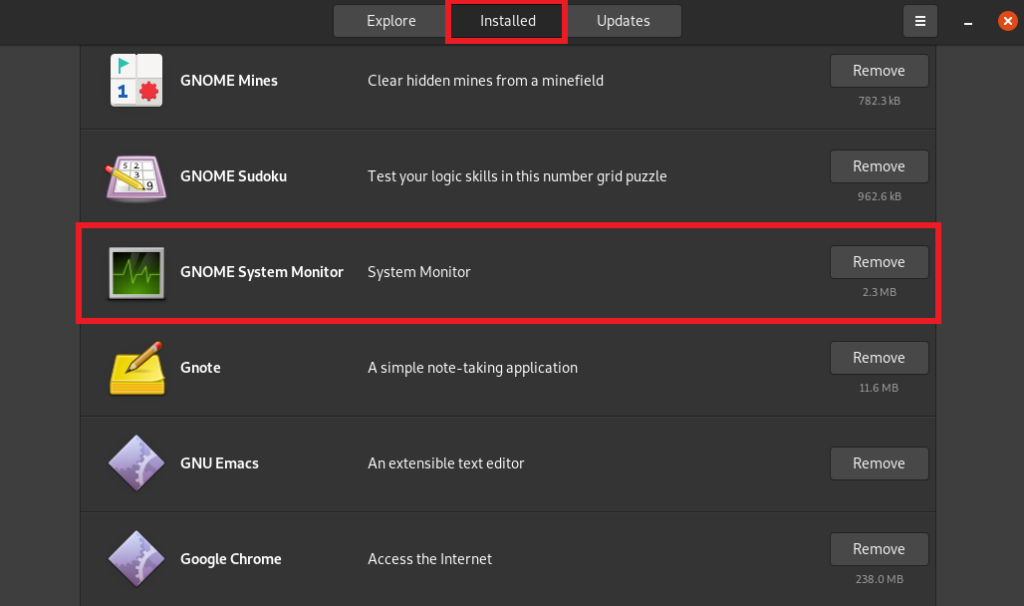Click the 782.3 kB size label

point(879,101)
